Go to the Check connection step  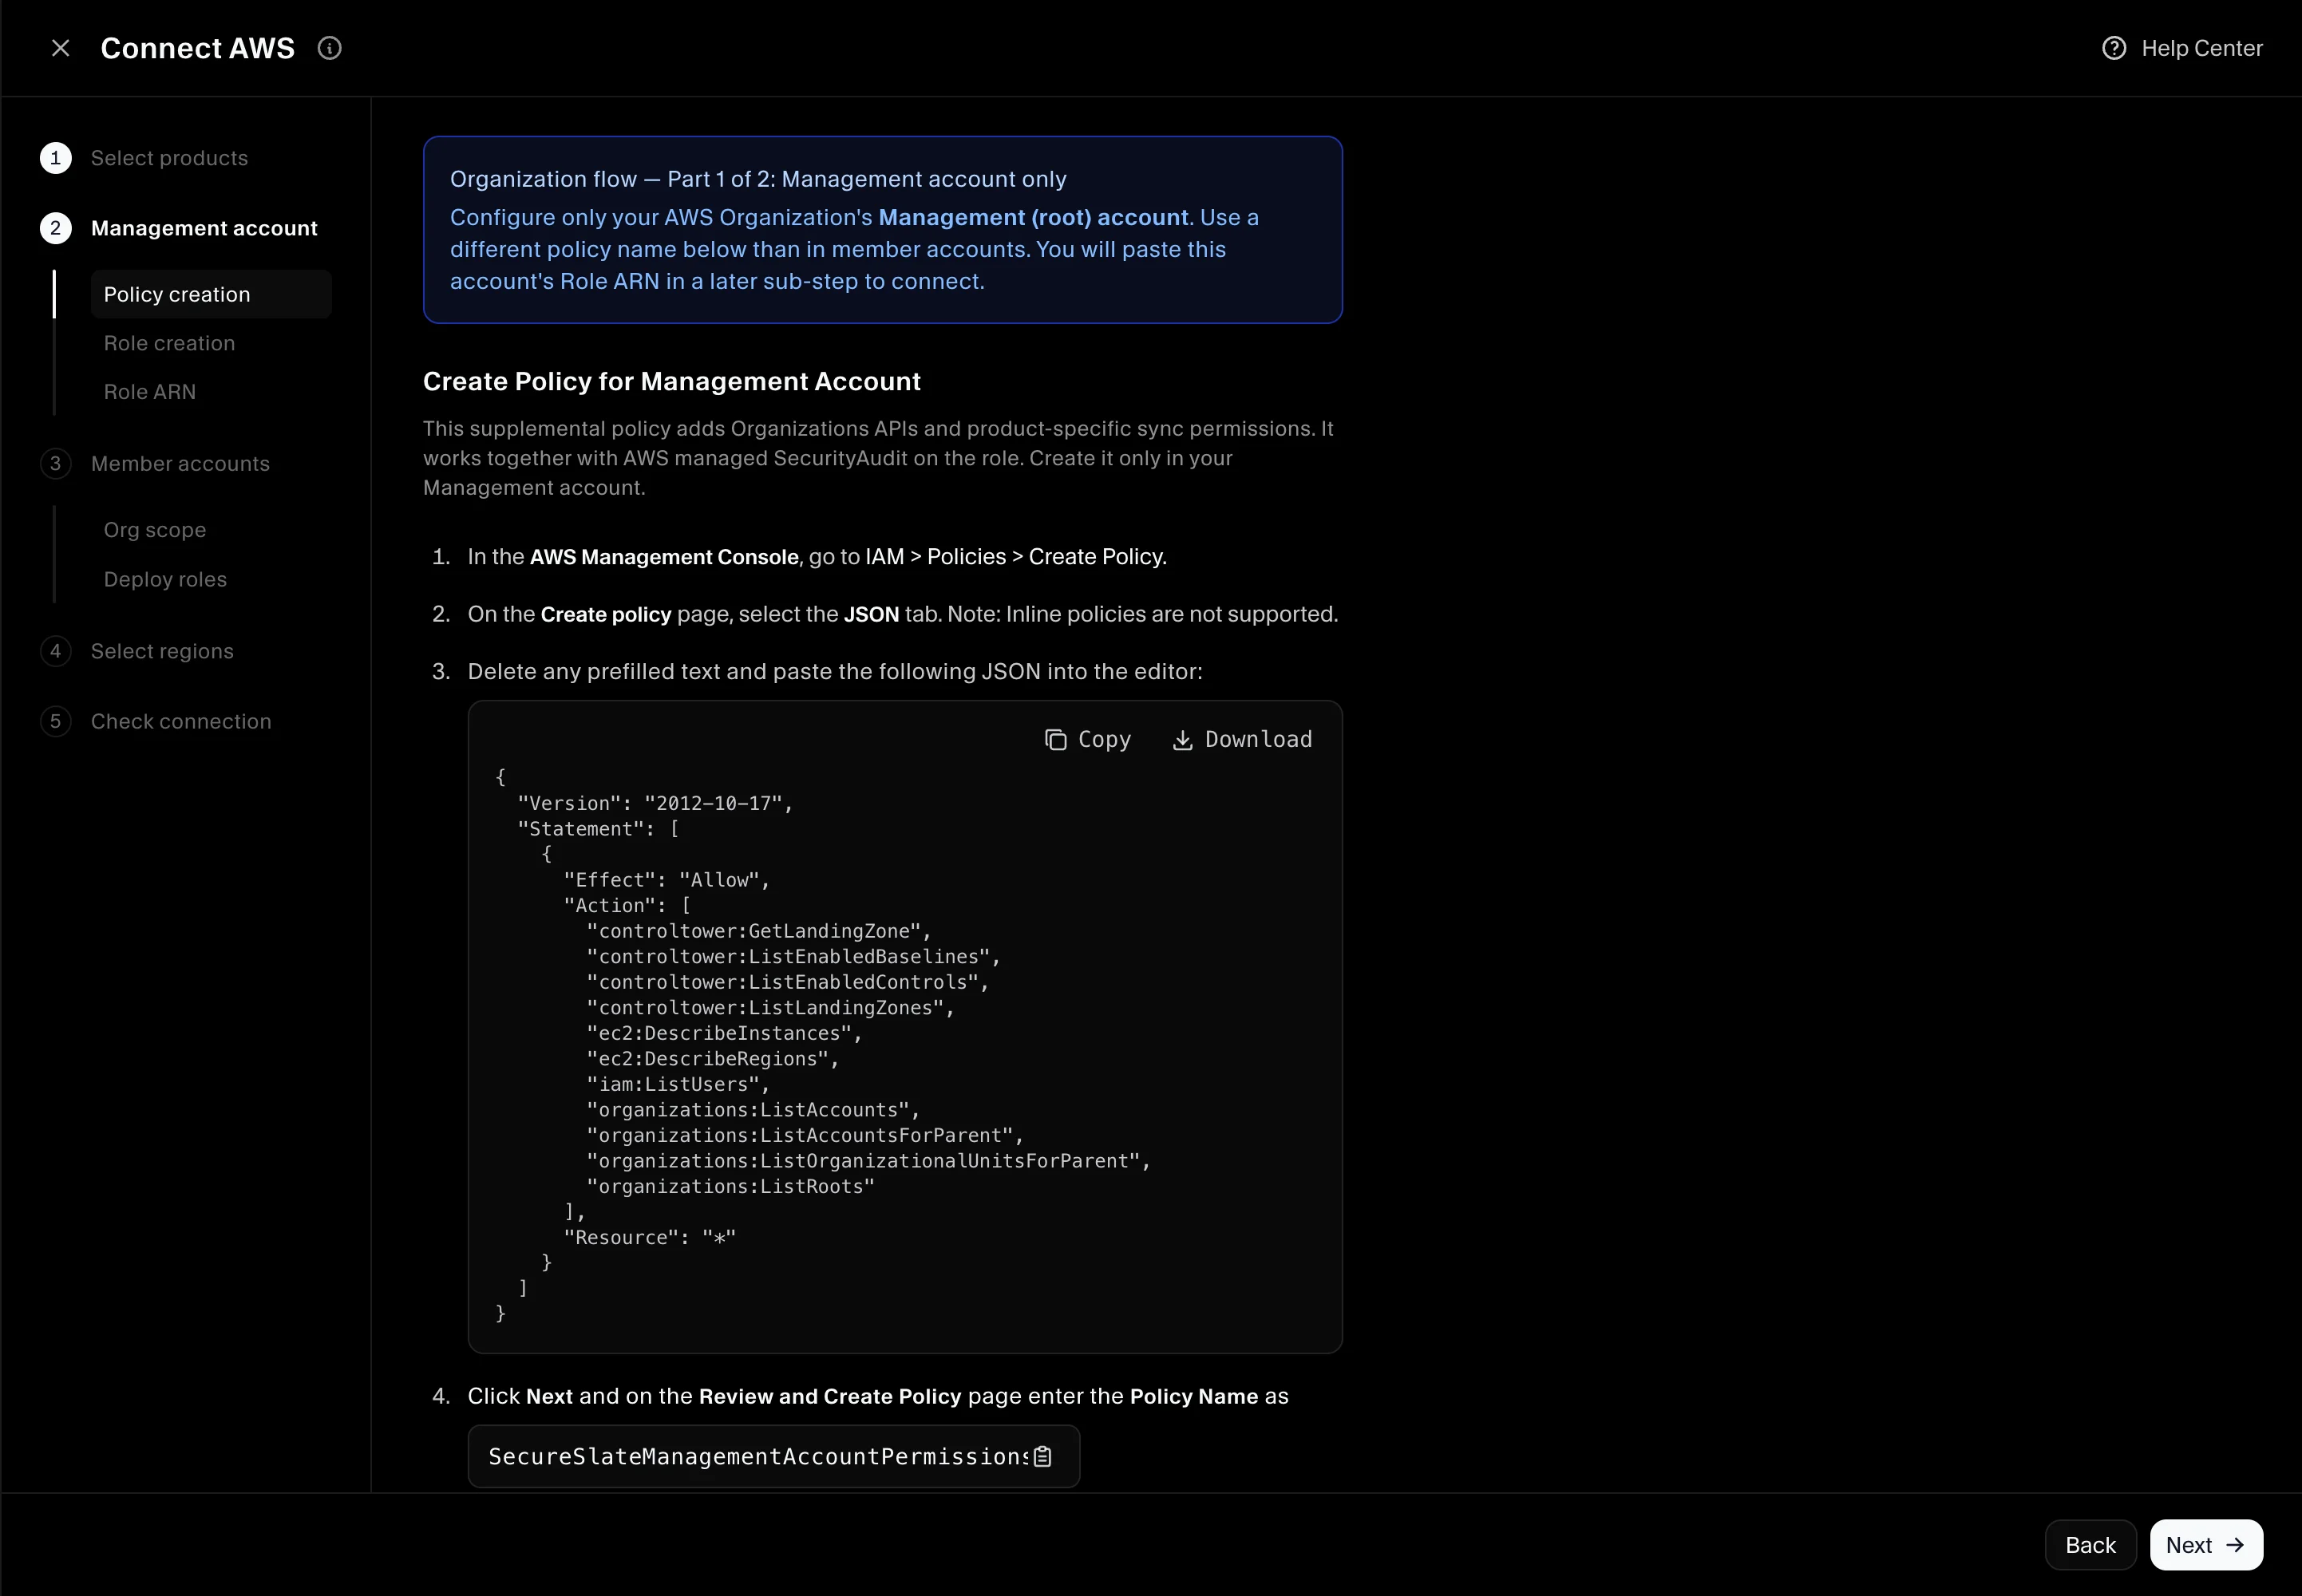pyautogui.click(x=181, y=721)
